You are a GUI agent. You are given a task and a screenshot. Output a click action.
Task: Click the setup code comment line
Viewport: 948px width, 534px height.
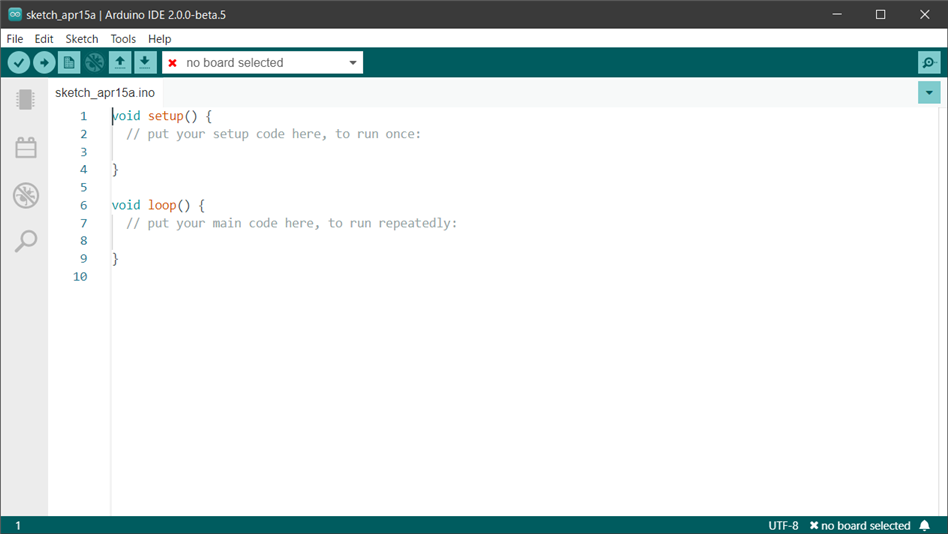[273, 134]
